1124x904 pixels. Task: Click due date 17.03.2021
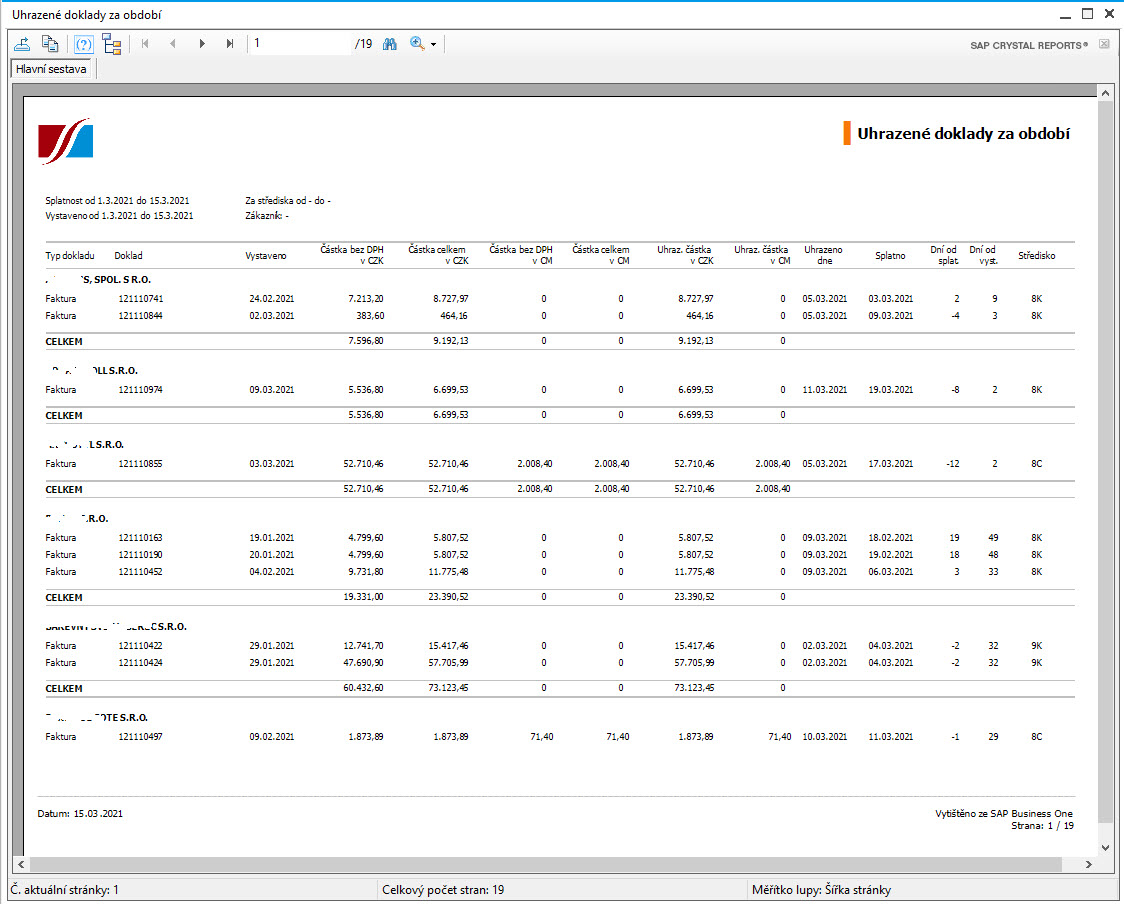click(x=891, y=464)
